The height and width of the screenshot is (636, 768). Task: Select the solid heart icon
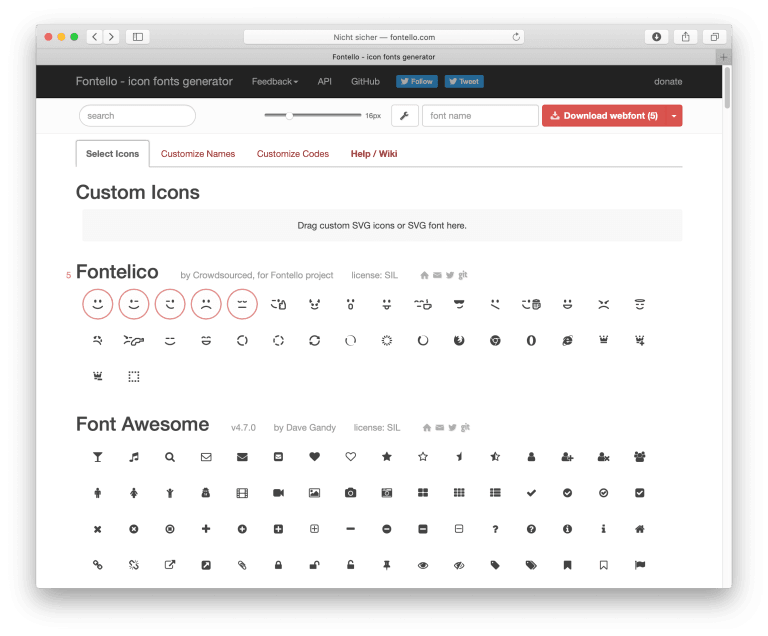coord(314,457)
